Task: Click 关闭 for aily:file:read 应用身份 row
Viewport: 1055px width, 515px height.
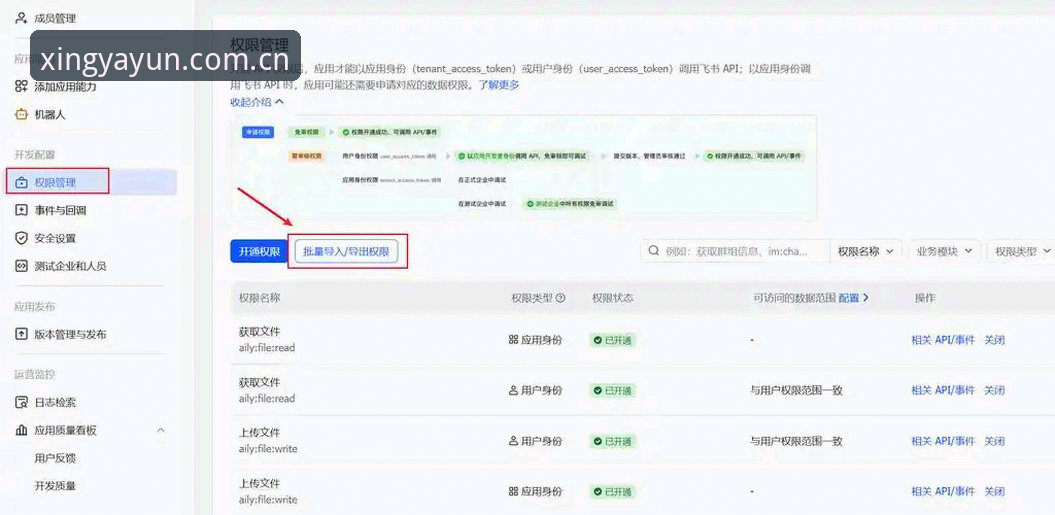Action: tap(994, 340)
